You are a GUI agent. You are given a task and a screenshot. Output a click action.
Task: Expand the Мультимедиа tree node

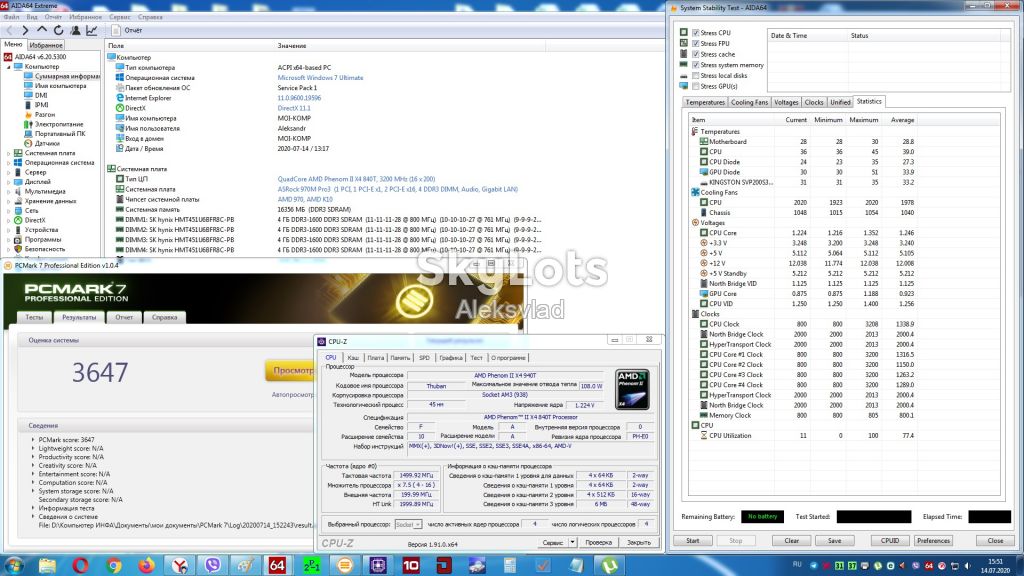pyautogui.click(x=8, y=191)
